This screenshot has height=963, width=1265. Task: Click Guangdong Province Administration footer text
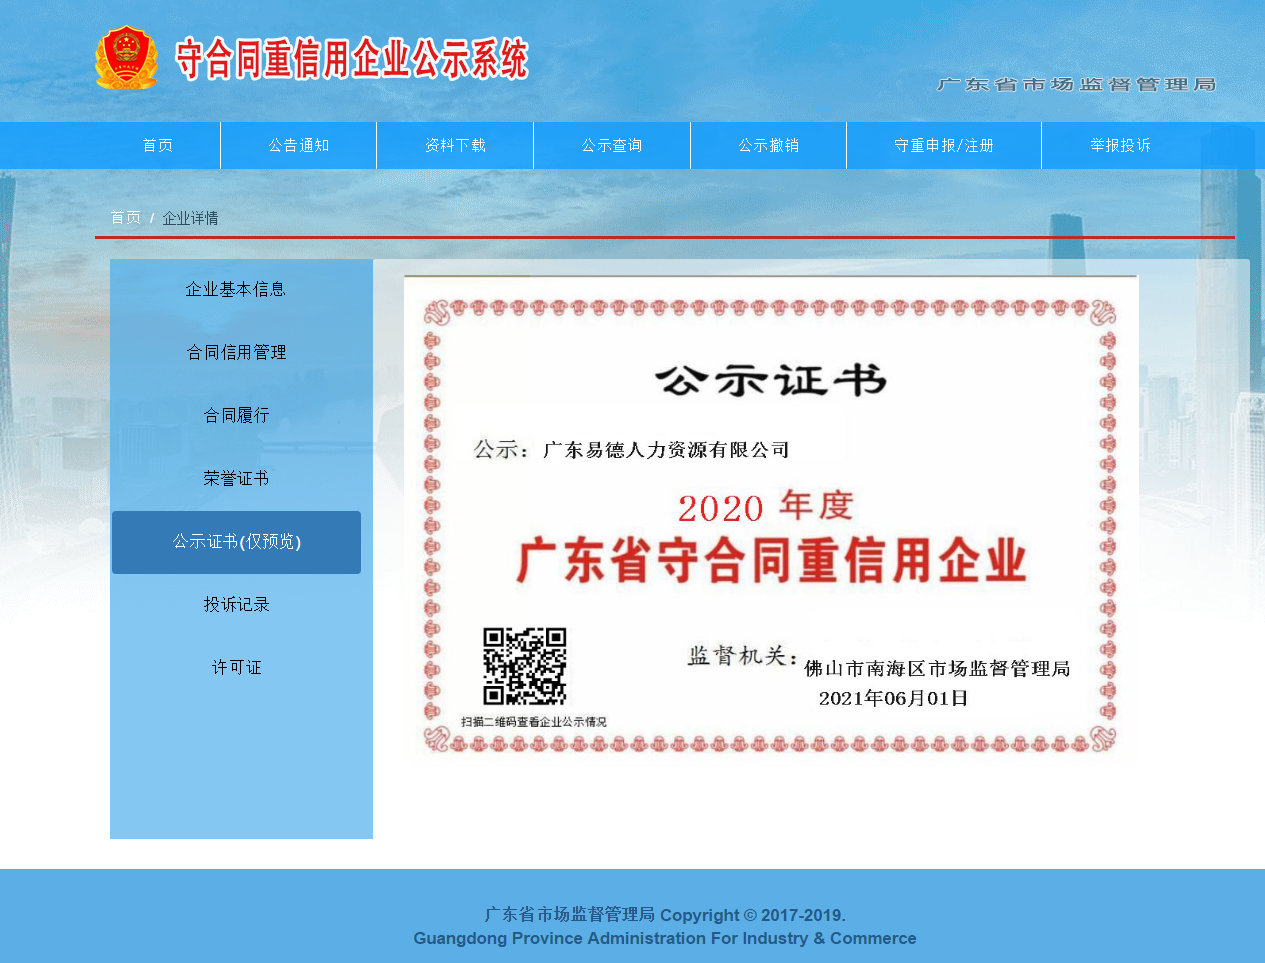tap(665, 938)
